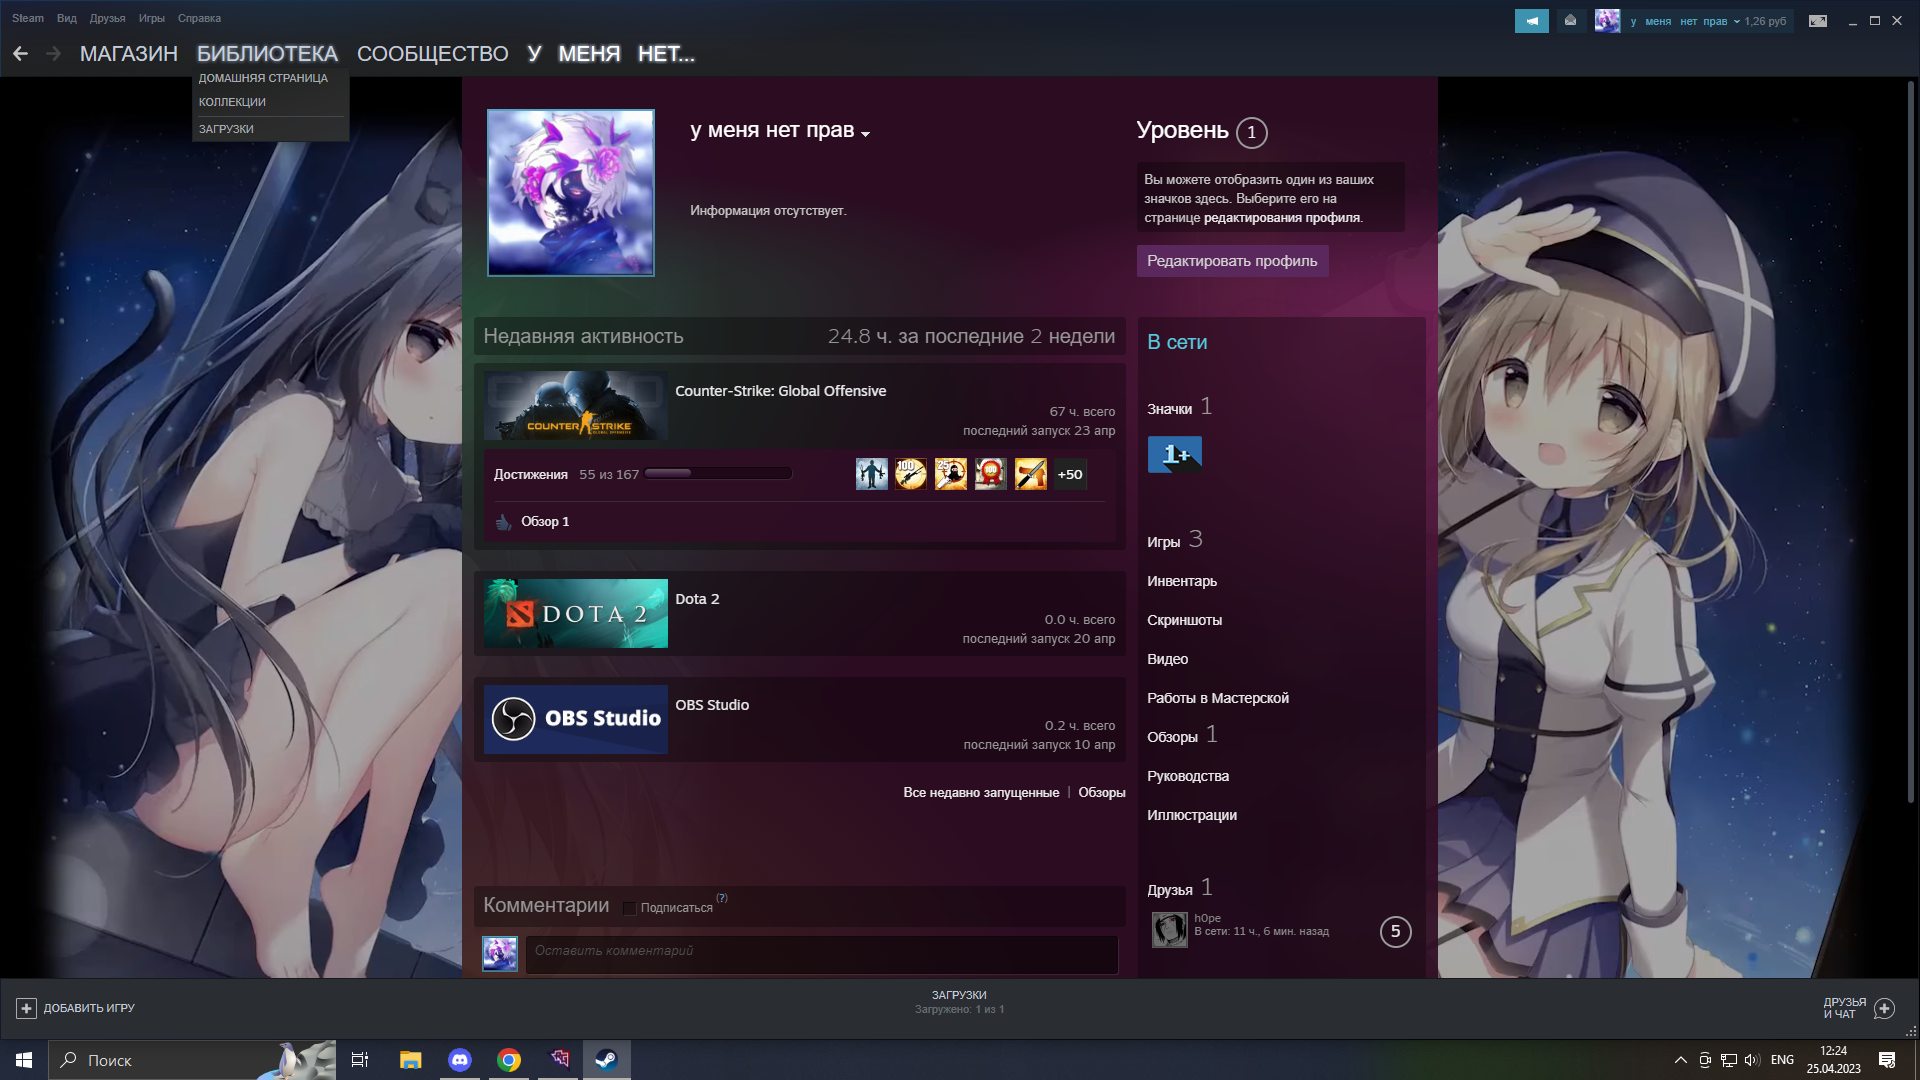This screenshot has height=1080, width=1920.
Task: Expand the profile name dropdown arrow
Action: tap(866, 134)
